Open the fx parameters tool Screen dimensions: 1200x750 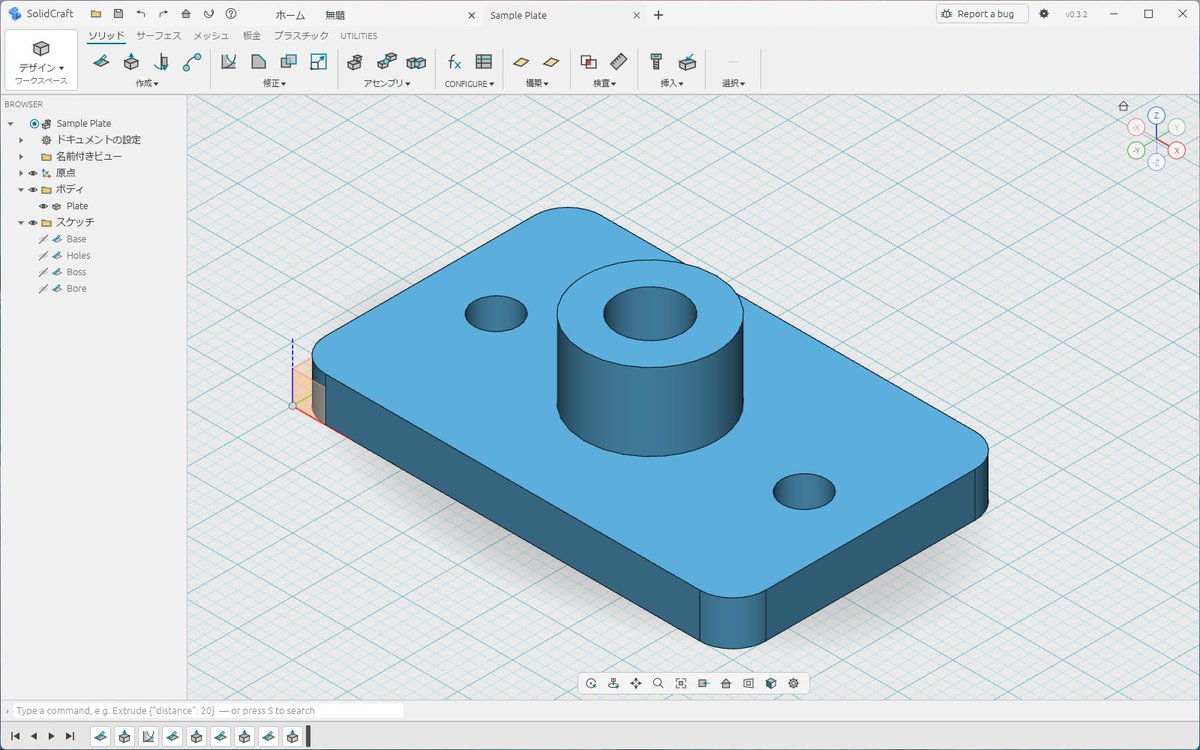pos(454,62)
